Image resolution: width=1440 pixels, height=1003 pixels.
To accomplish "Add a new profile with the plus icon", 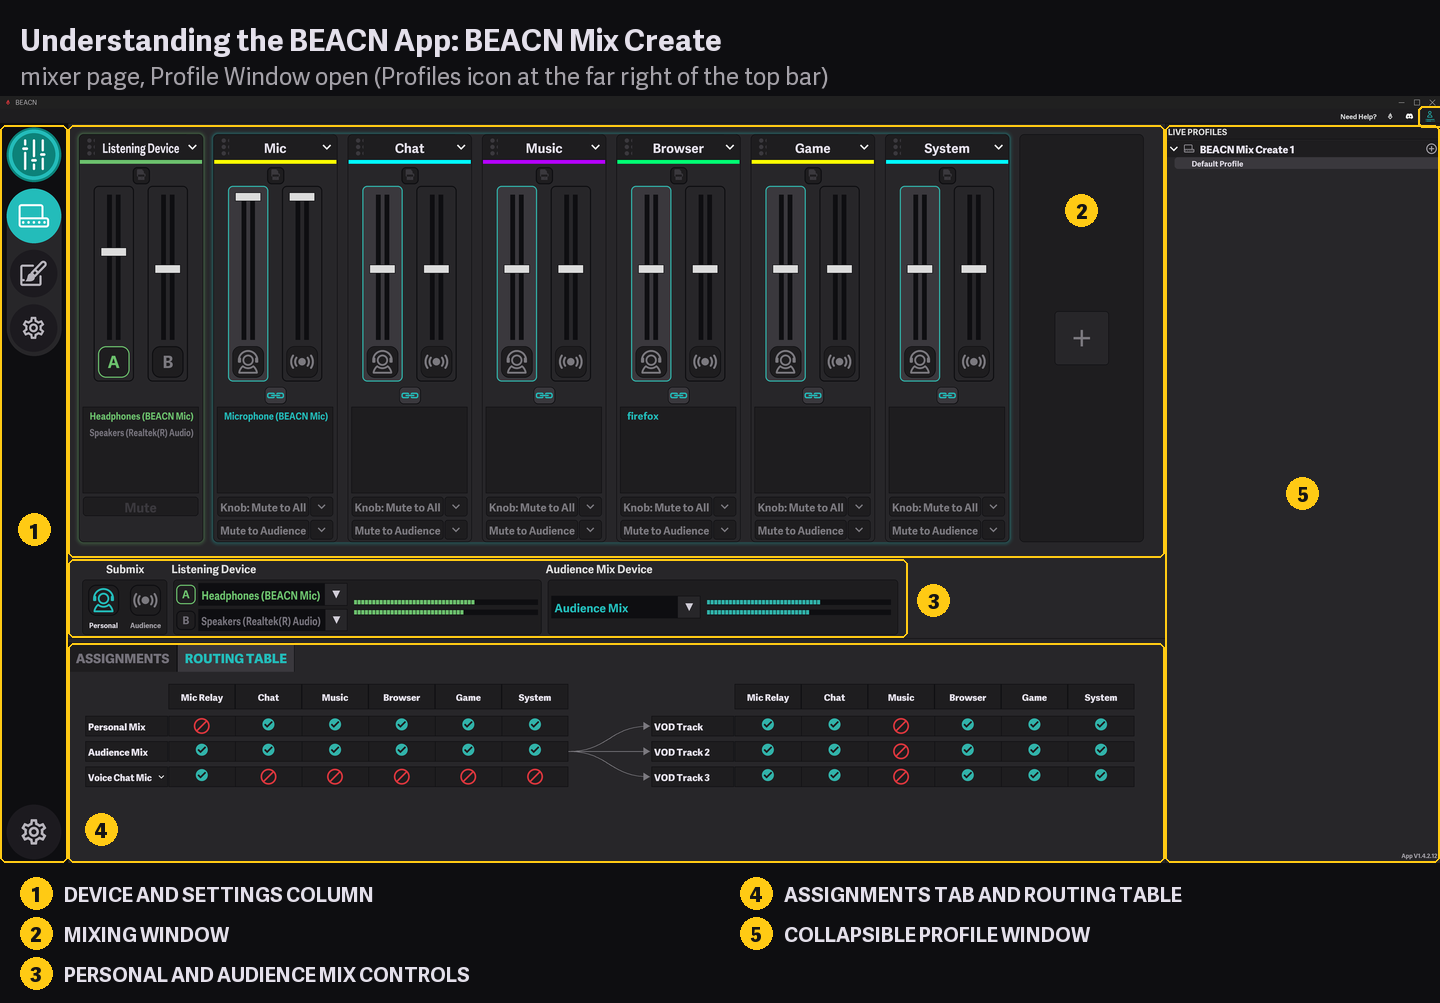I will 1431,149.
